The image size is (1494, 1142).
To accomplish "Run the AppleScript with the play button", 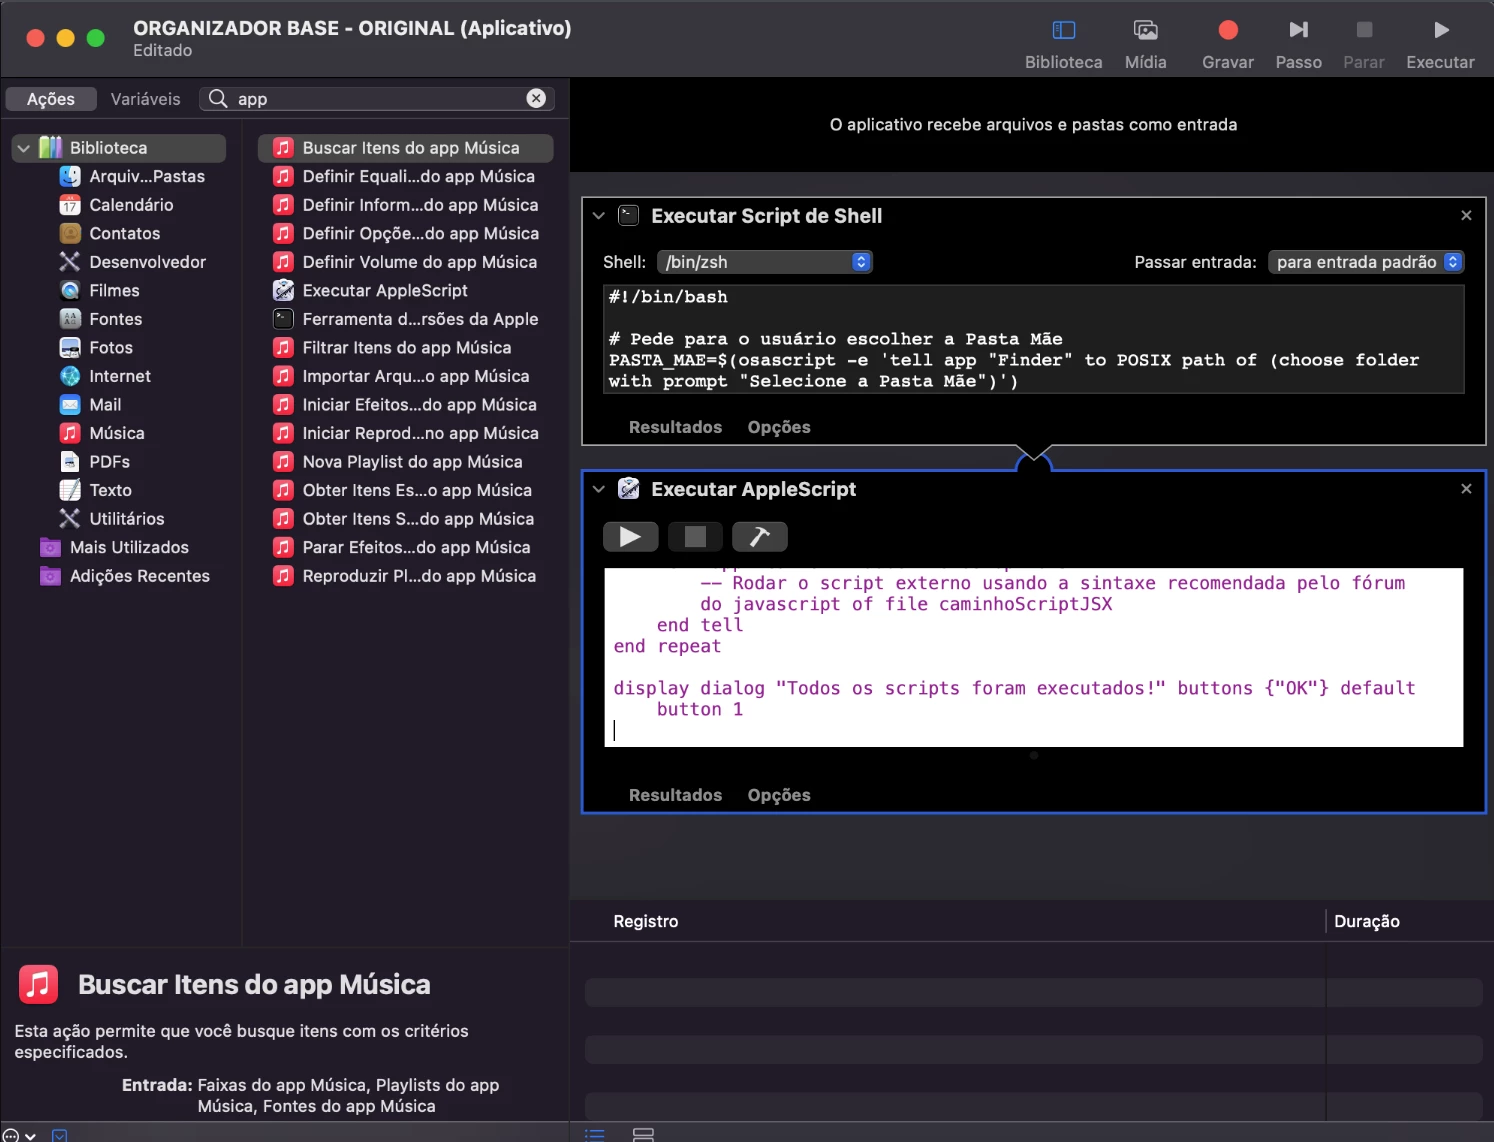I will pyautogui.click(x=630, y=537).
